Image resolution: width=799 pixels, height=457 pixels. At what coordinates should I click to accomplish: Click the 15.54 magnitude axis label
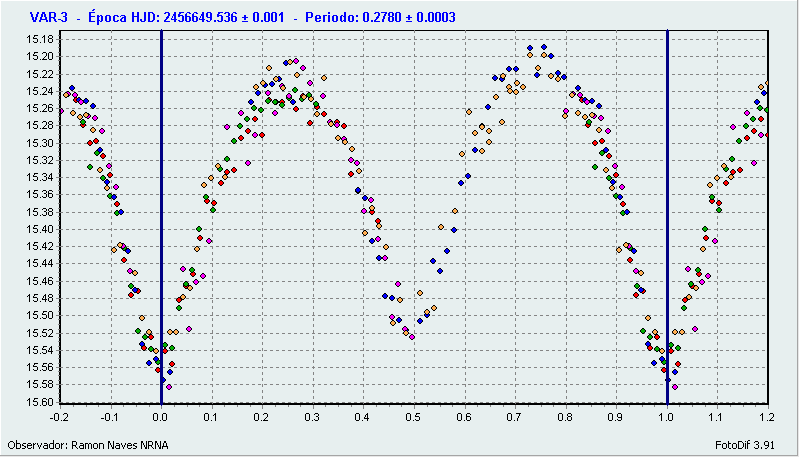[40, 350]
